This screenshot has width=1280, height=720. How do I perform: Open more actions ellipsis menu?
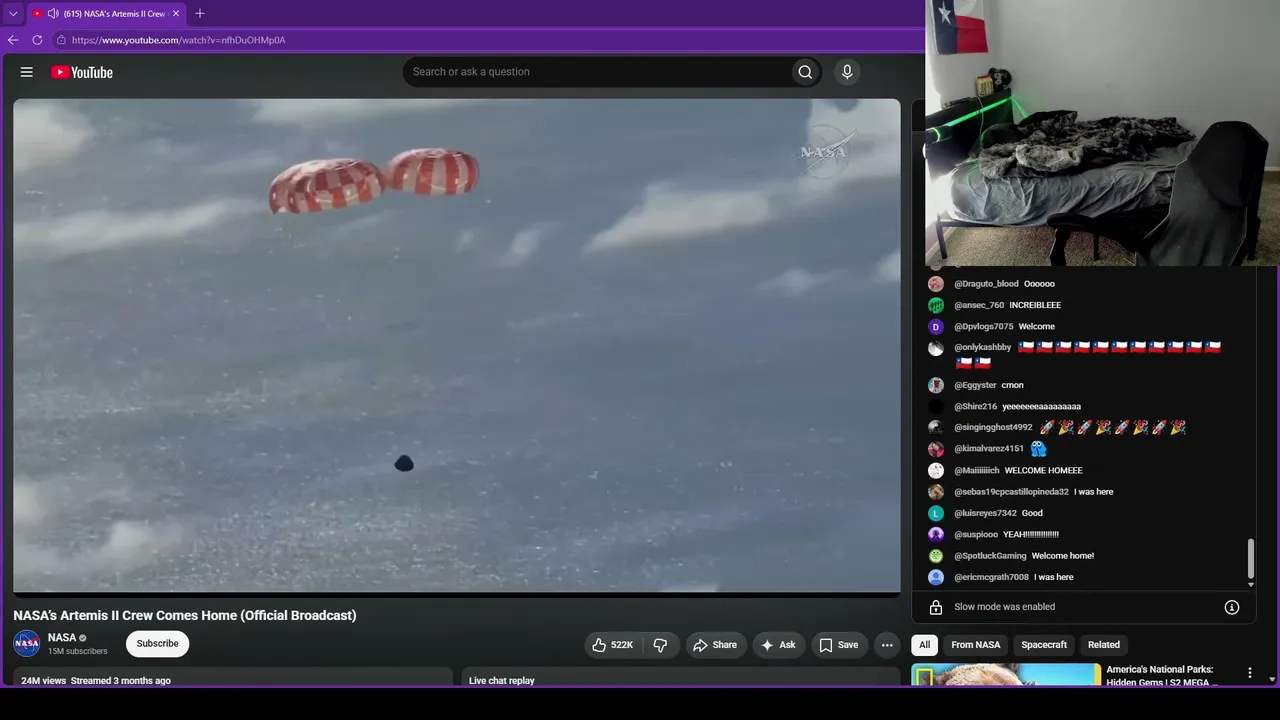click(887, 645)
